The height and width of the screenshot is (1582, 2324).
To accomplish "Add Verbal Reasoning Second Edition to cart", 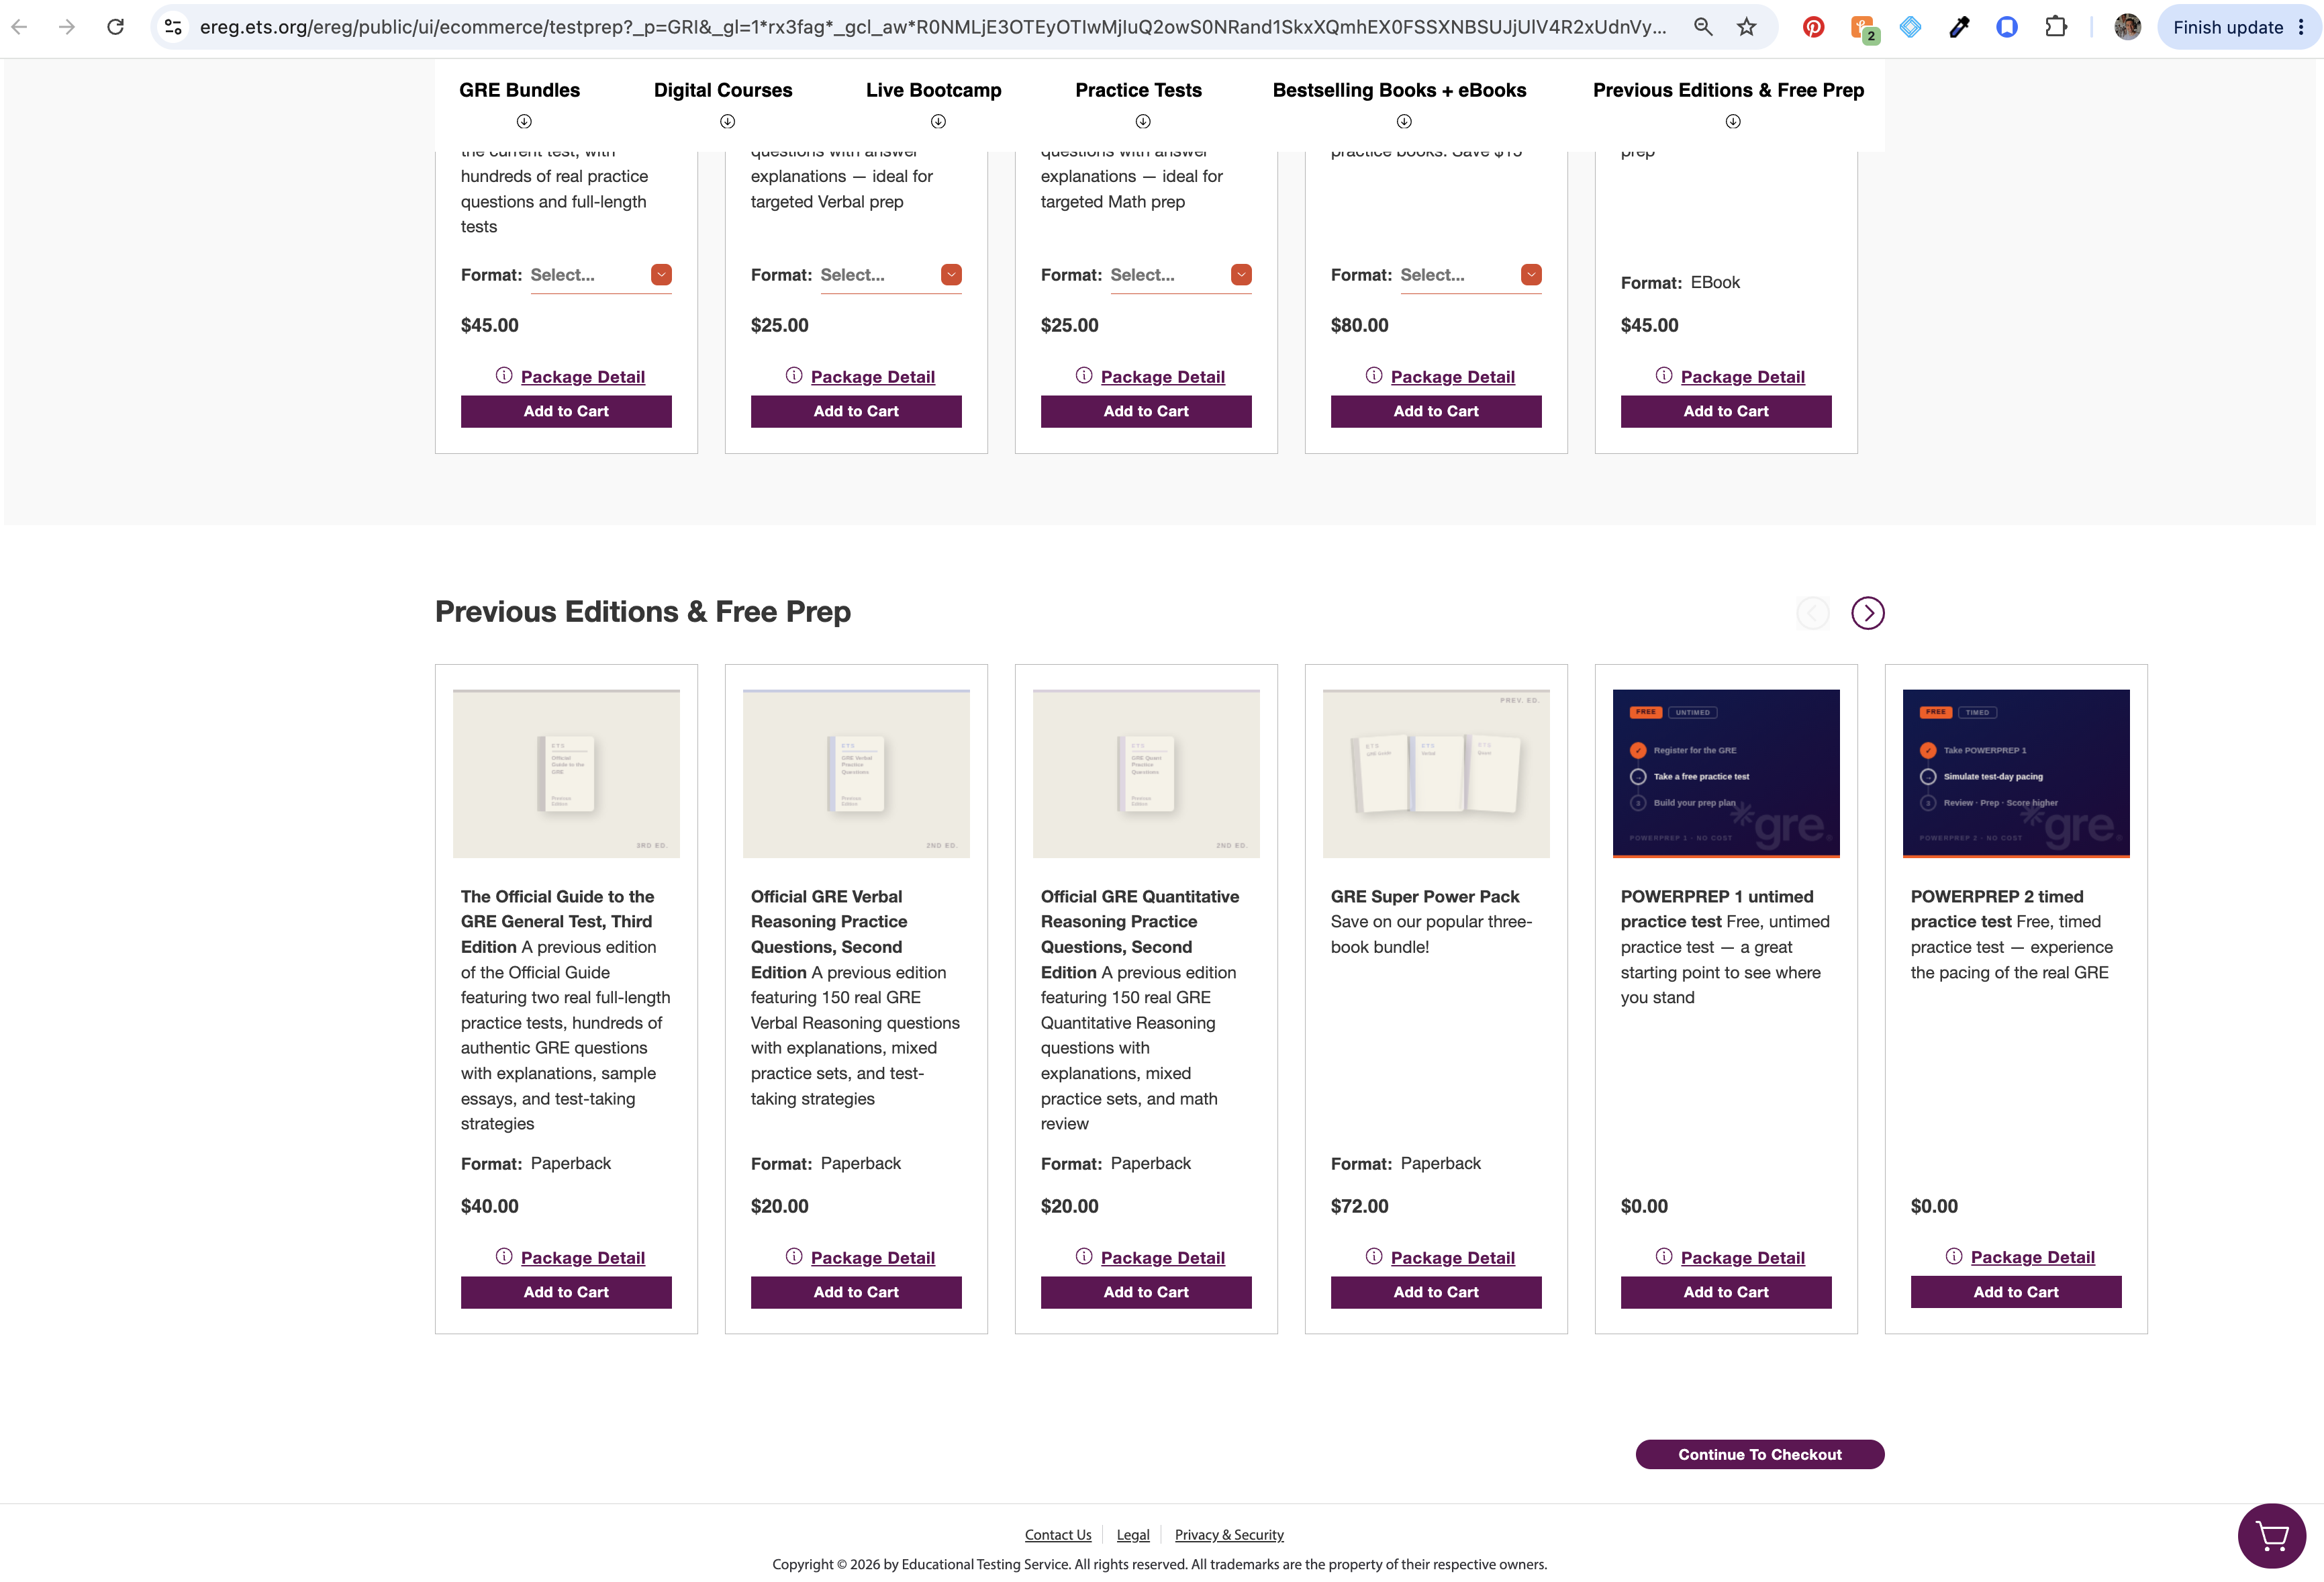I will point(856,1292).
